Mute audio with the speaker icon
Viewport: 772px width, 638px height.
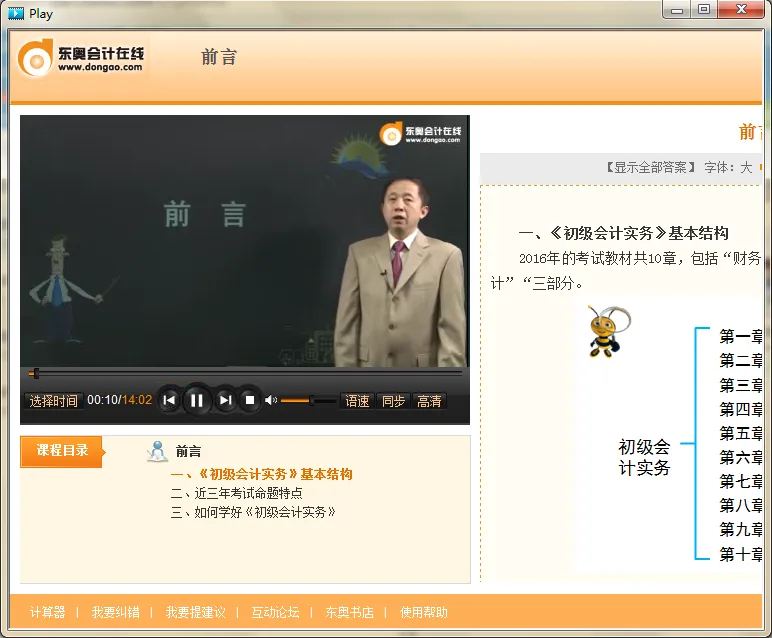pos(270,400)
